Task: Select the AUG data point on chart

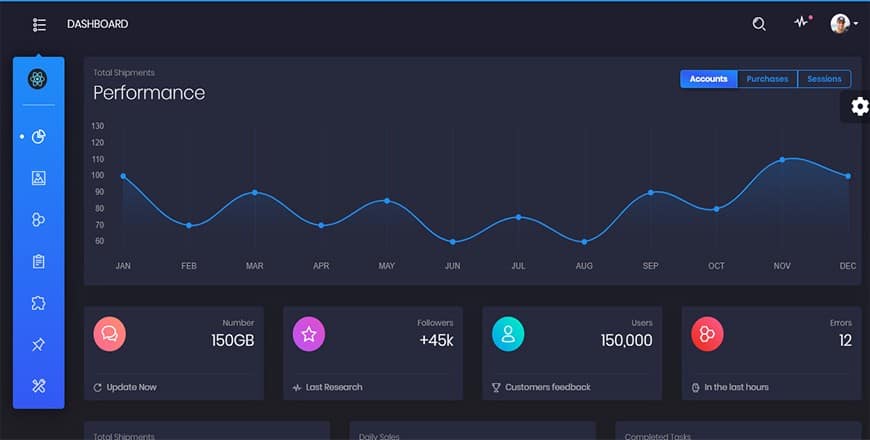Action: (584, 242)
